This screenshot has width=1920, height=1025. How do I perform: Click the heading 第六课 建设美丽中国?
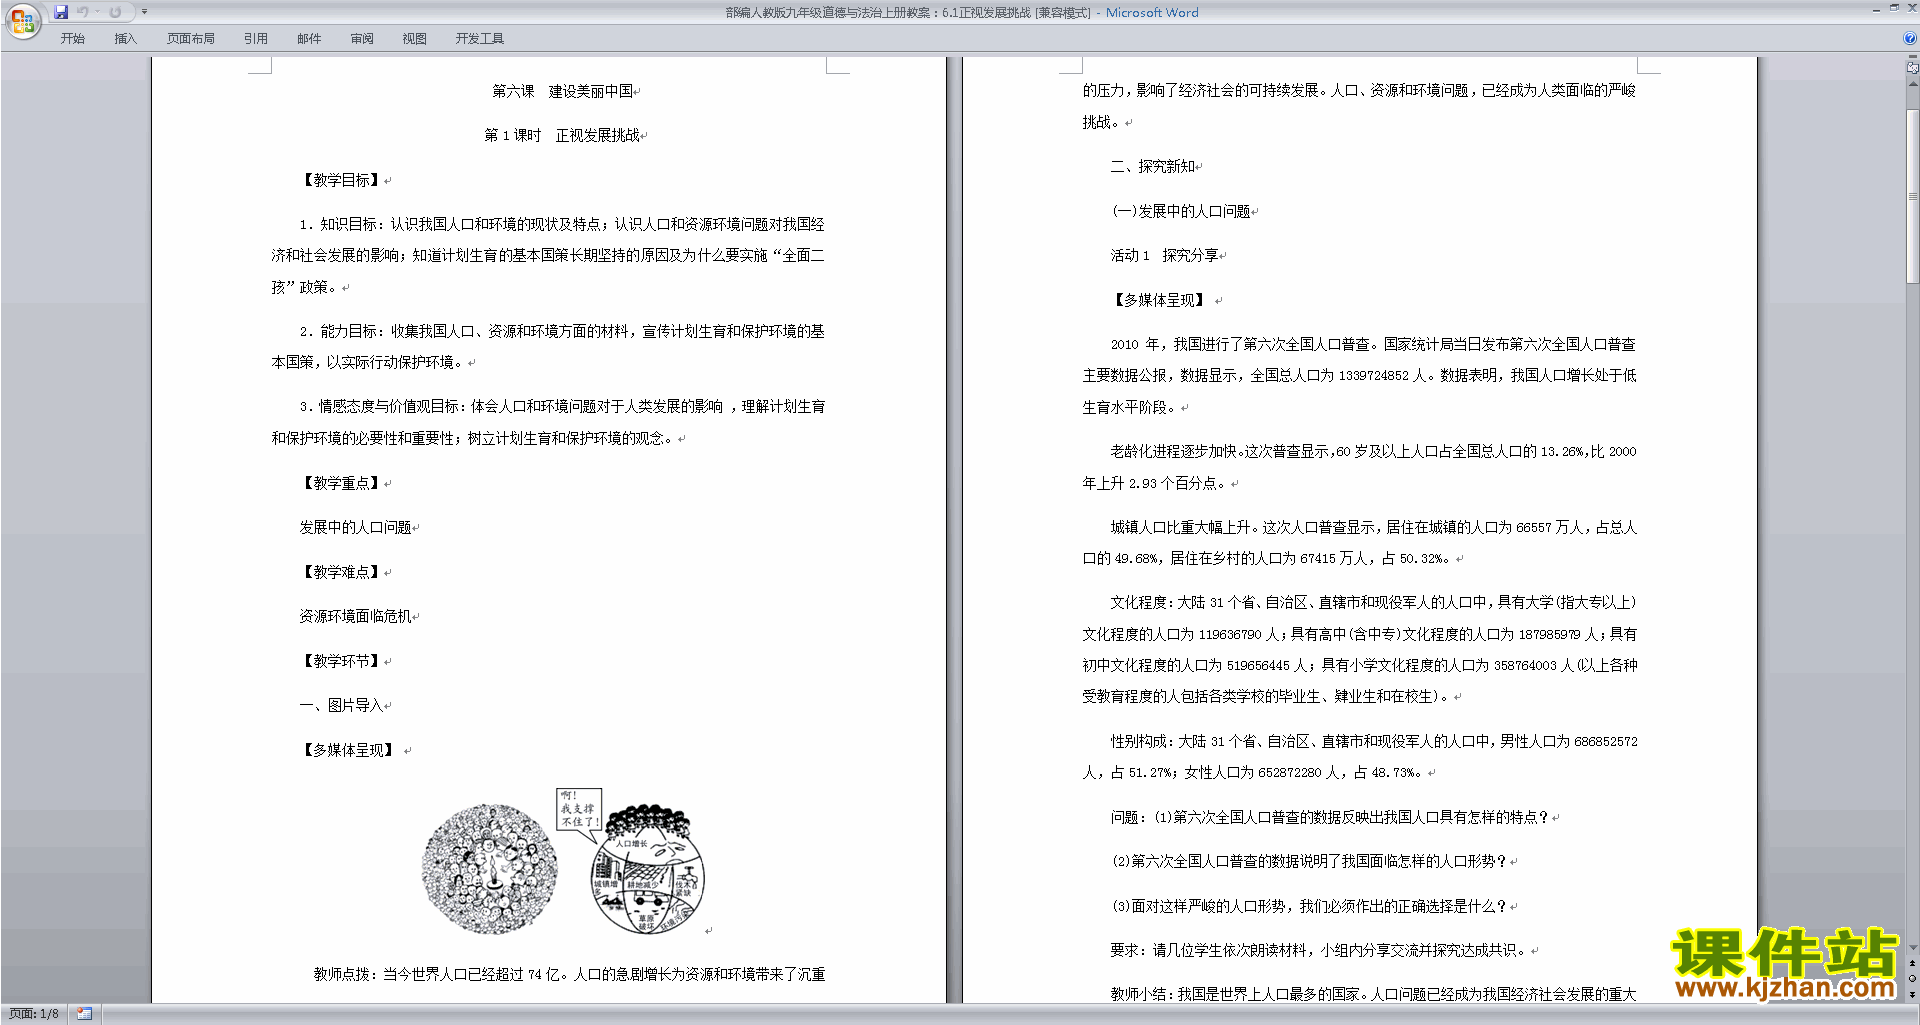[563, 91]
